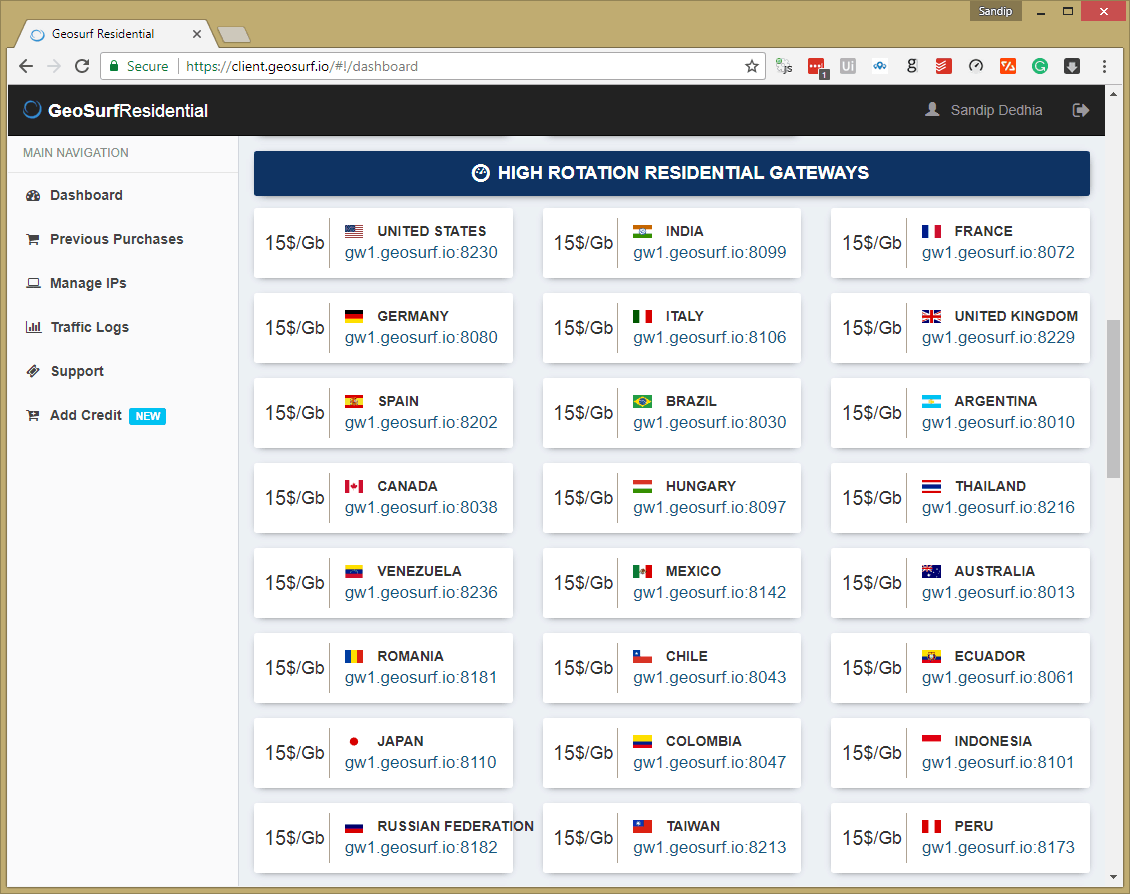Click the 15$/Gb price on Japan card

coord(295,753)
